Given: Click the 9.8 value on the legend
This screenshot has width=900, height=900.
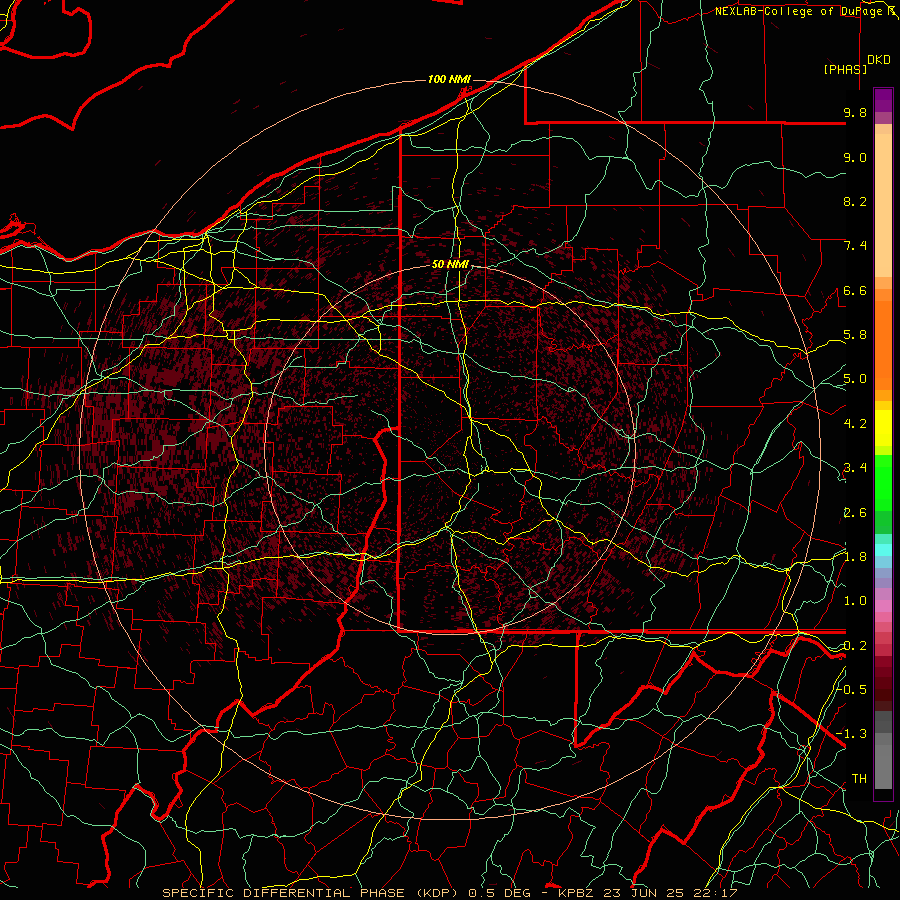Looking at the screenshot, I should coord(855,112).
